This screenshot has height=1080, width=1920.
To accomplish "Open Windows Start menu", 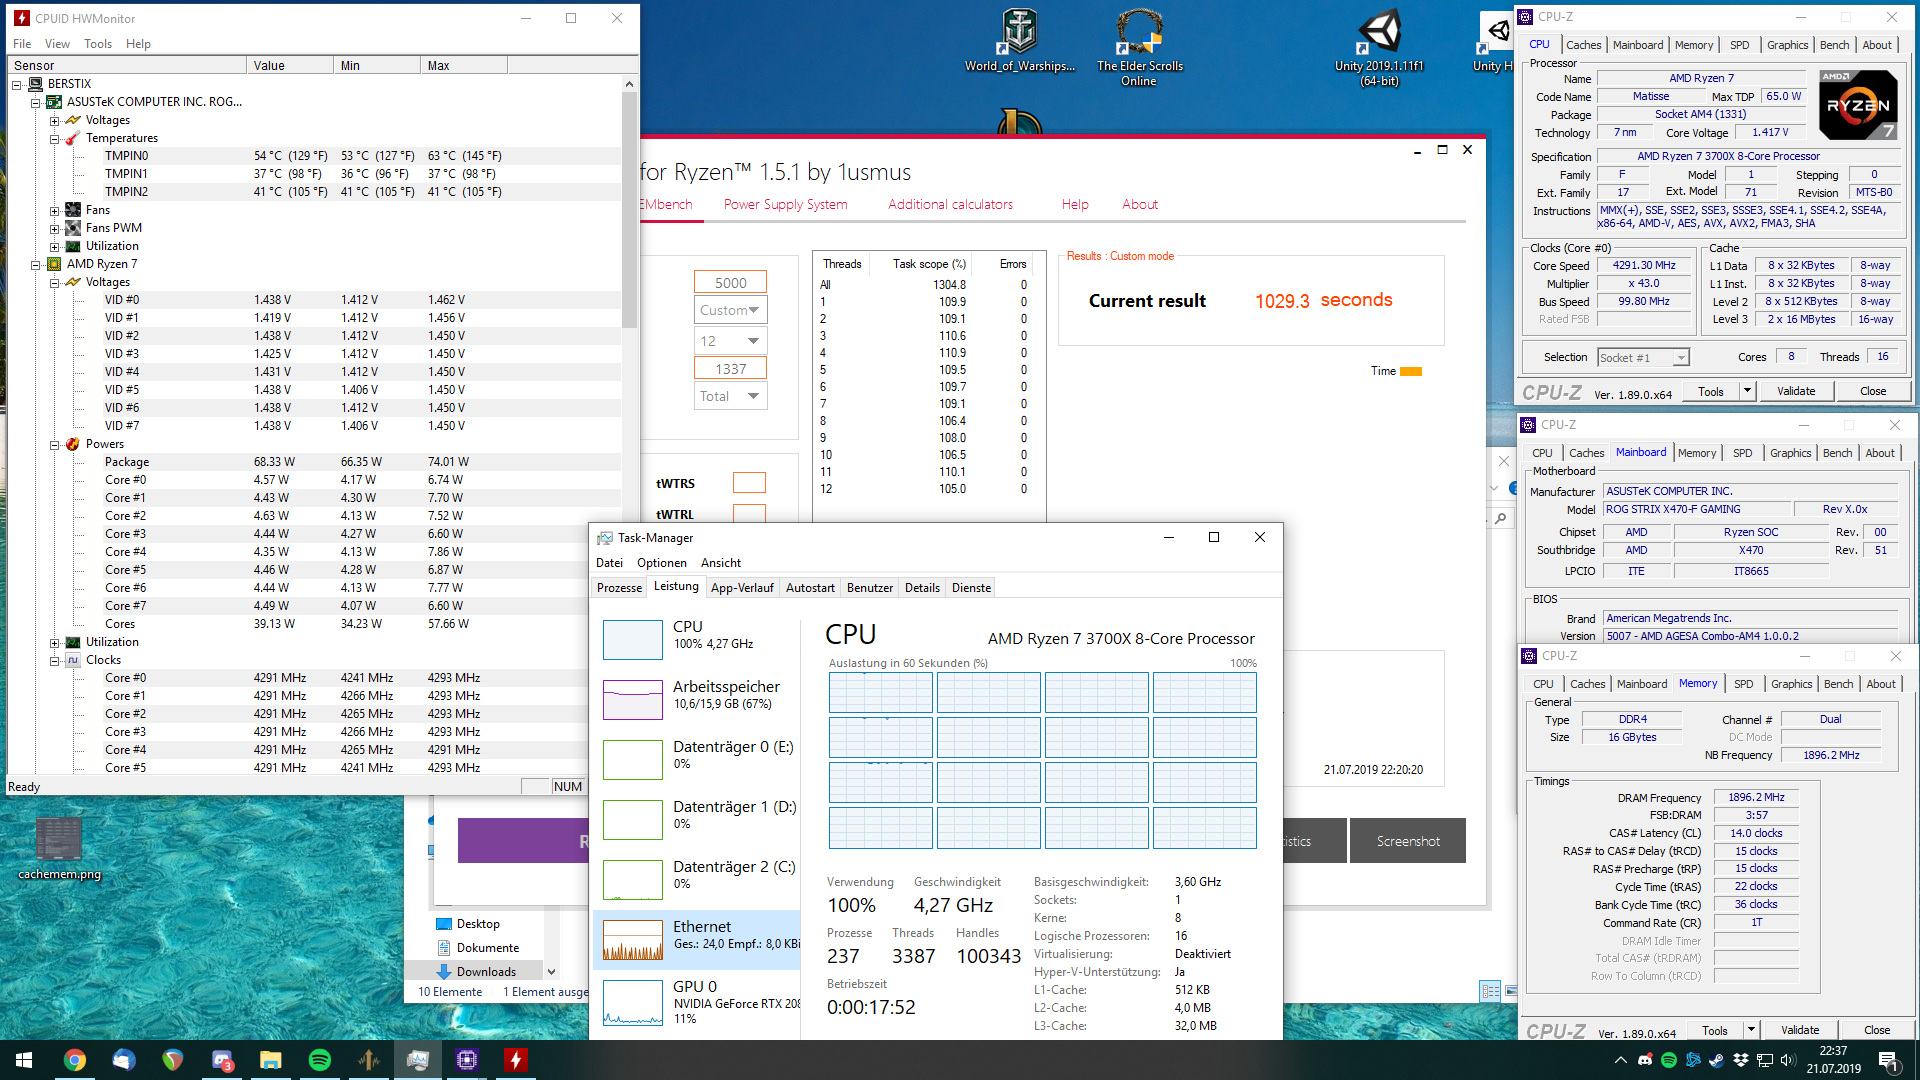I will [x=24, y=1060].
